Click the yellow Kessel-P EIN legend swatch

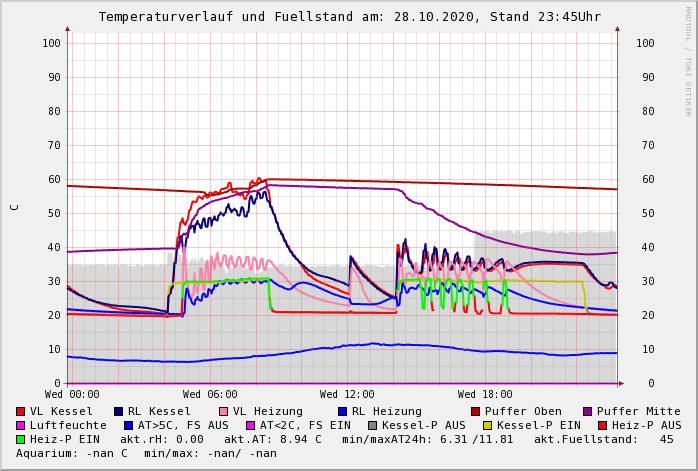click(x=489, y=426)
